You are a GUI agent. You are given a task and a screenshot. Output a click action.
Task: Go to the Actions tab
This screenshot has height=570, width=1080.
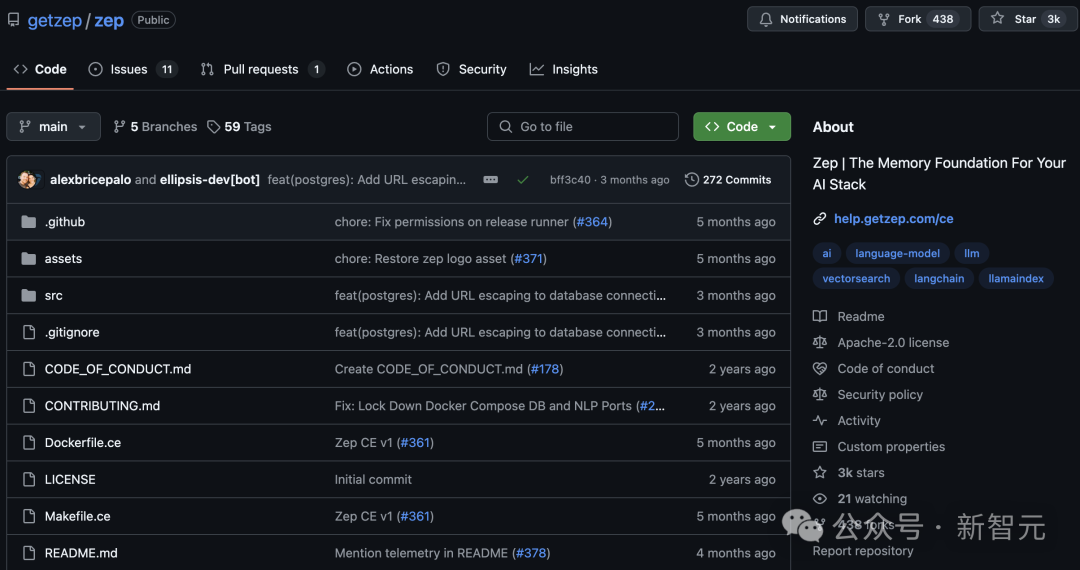tap(380, 70)
